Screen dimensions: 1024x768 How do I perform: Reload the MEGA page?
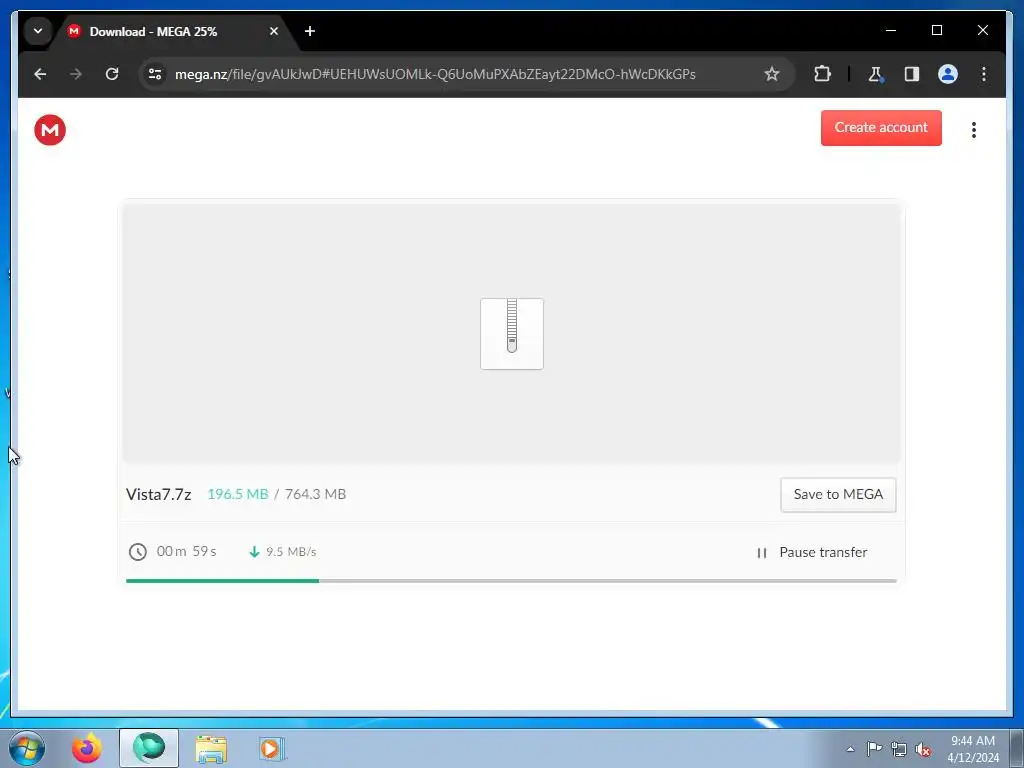click(112, 74)
